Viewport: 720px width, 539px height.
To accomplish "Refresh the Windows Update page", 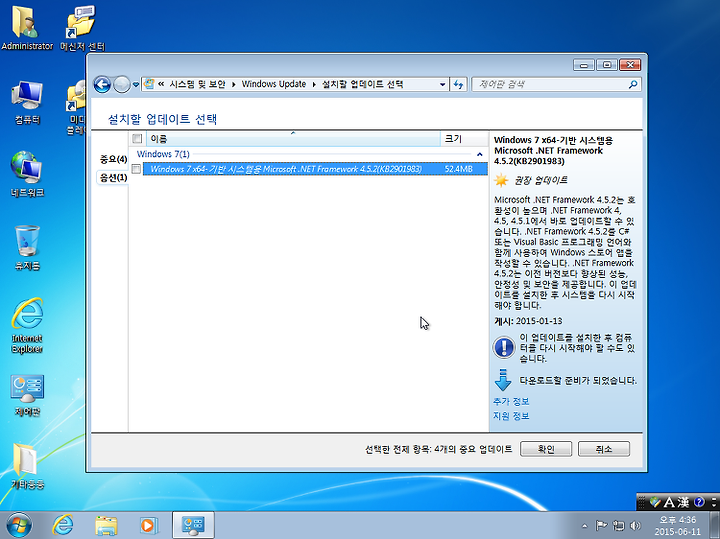I will 458,84.
